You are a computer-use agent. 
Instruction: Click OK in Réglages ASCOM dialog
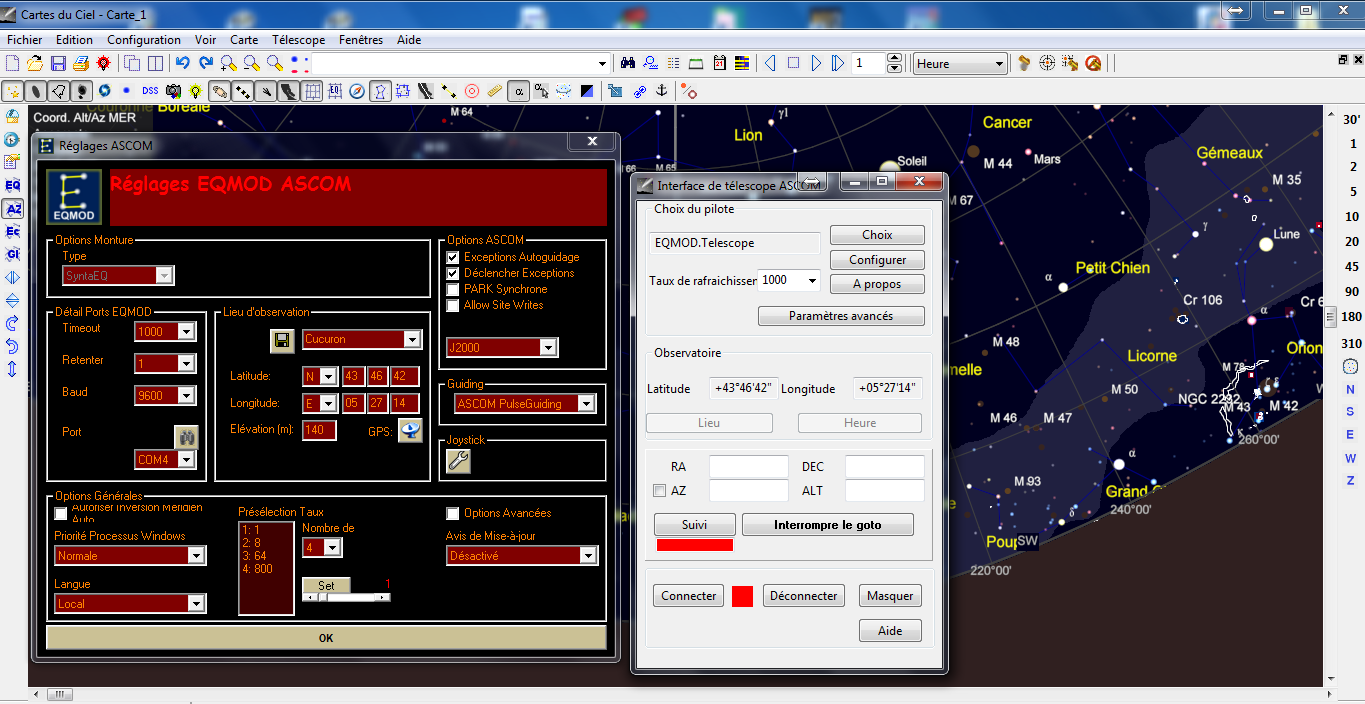pyautogui.click(x=326, y=638)
